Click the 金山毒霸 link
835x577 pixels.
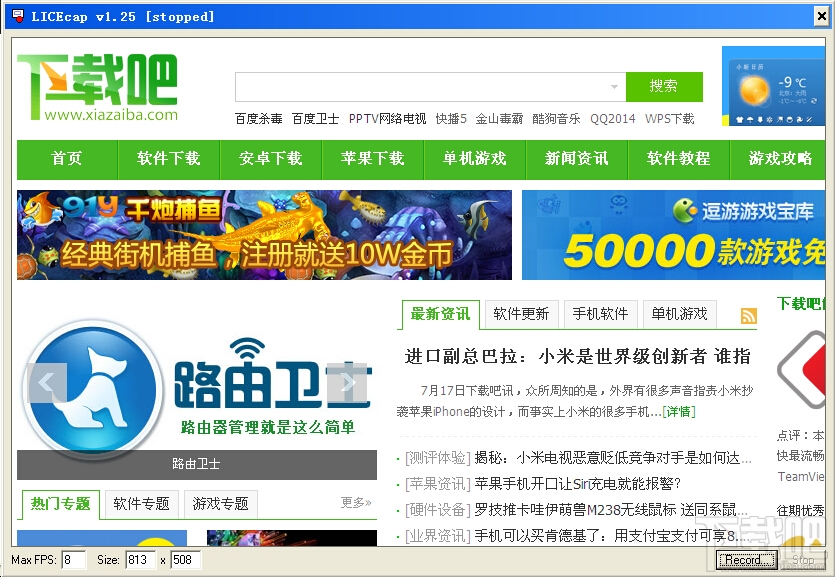click(x=499, y=119)
